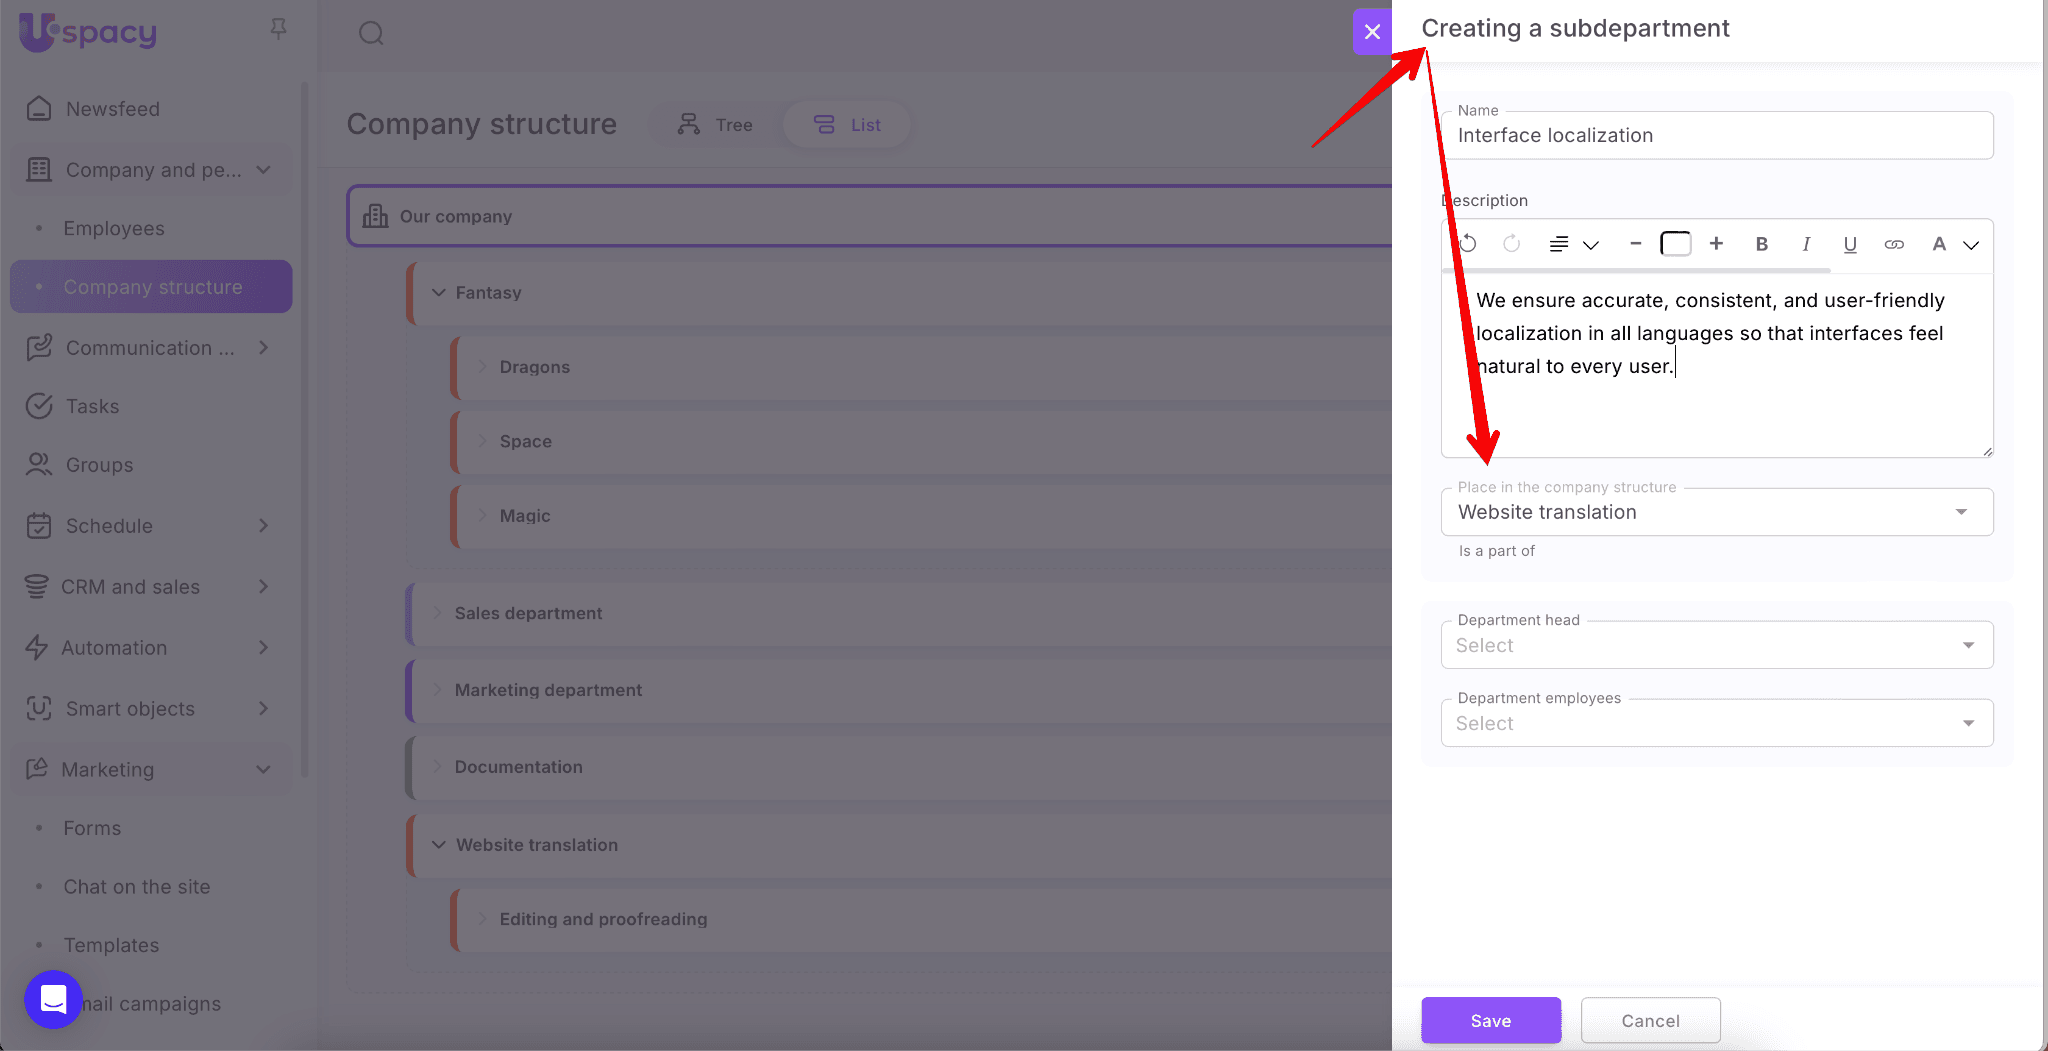Apply Italic formatting in description toolbar

[x=1806, y=244]
